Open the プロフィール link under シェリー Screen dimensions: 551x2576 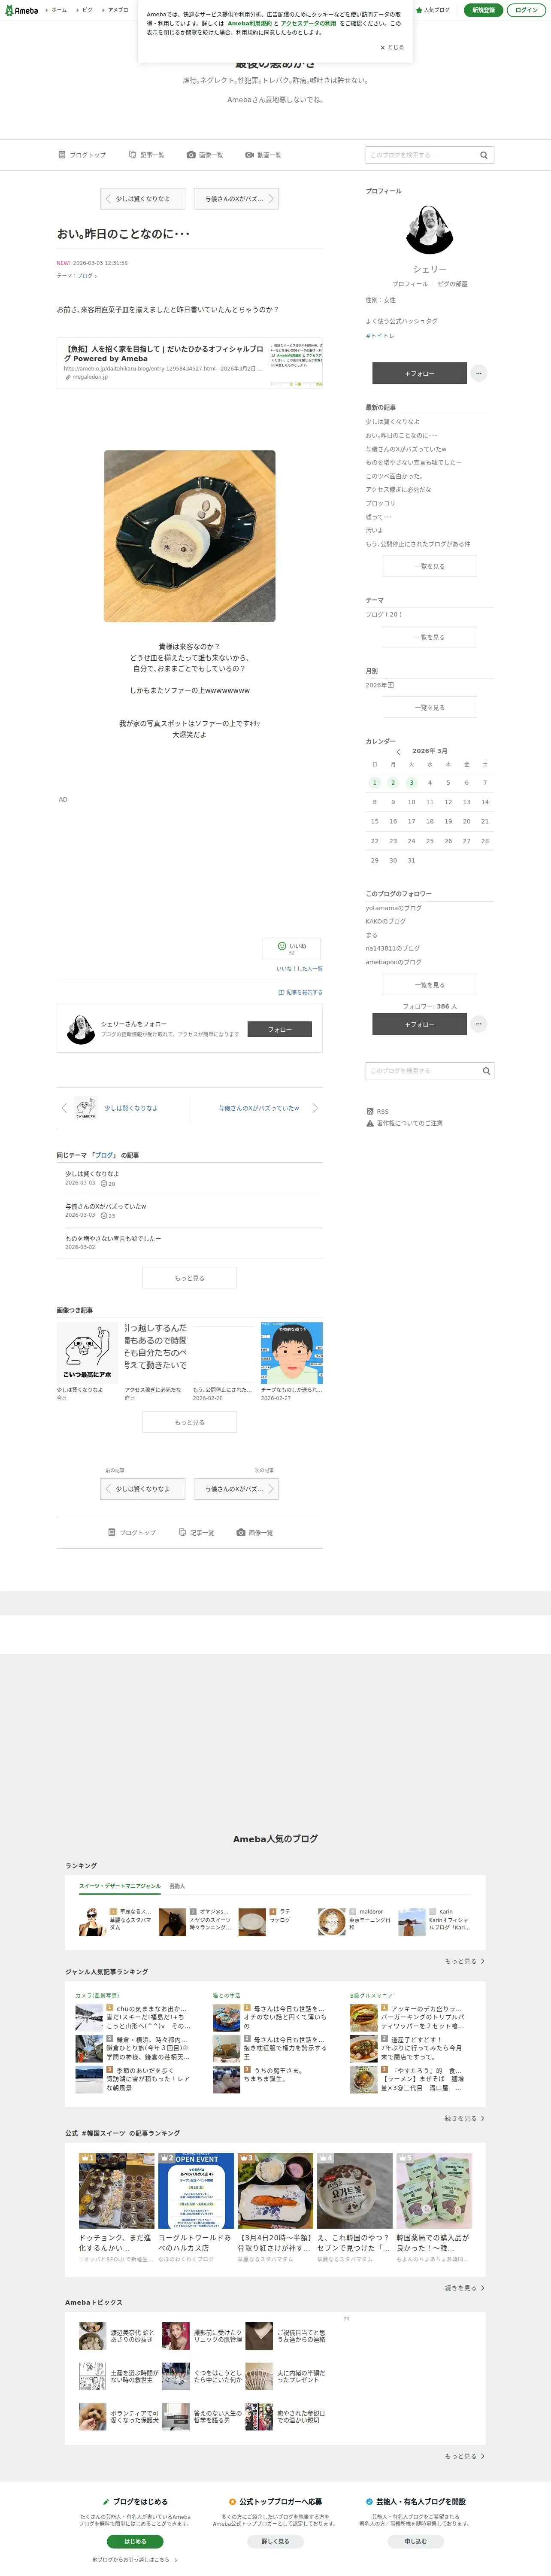point(410,284)
